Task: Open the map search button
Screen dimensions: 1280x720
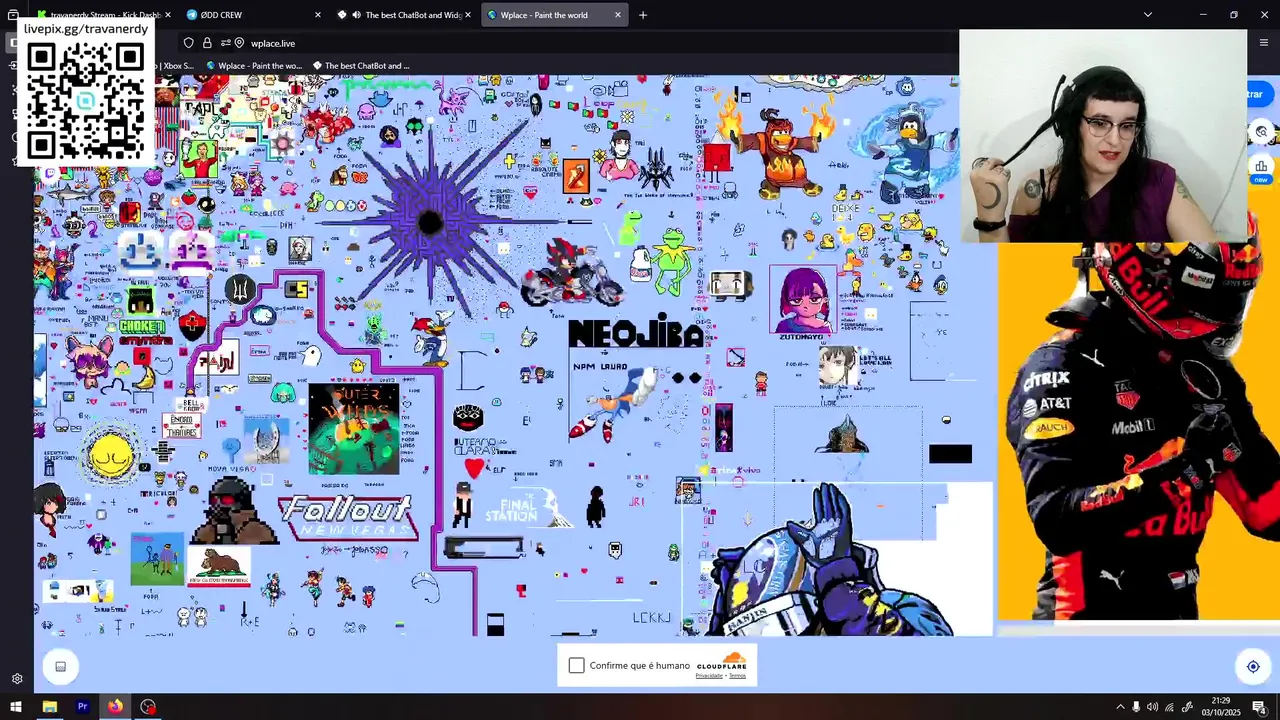Action: 1262,132
